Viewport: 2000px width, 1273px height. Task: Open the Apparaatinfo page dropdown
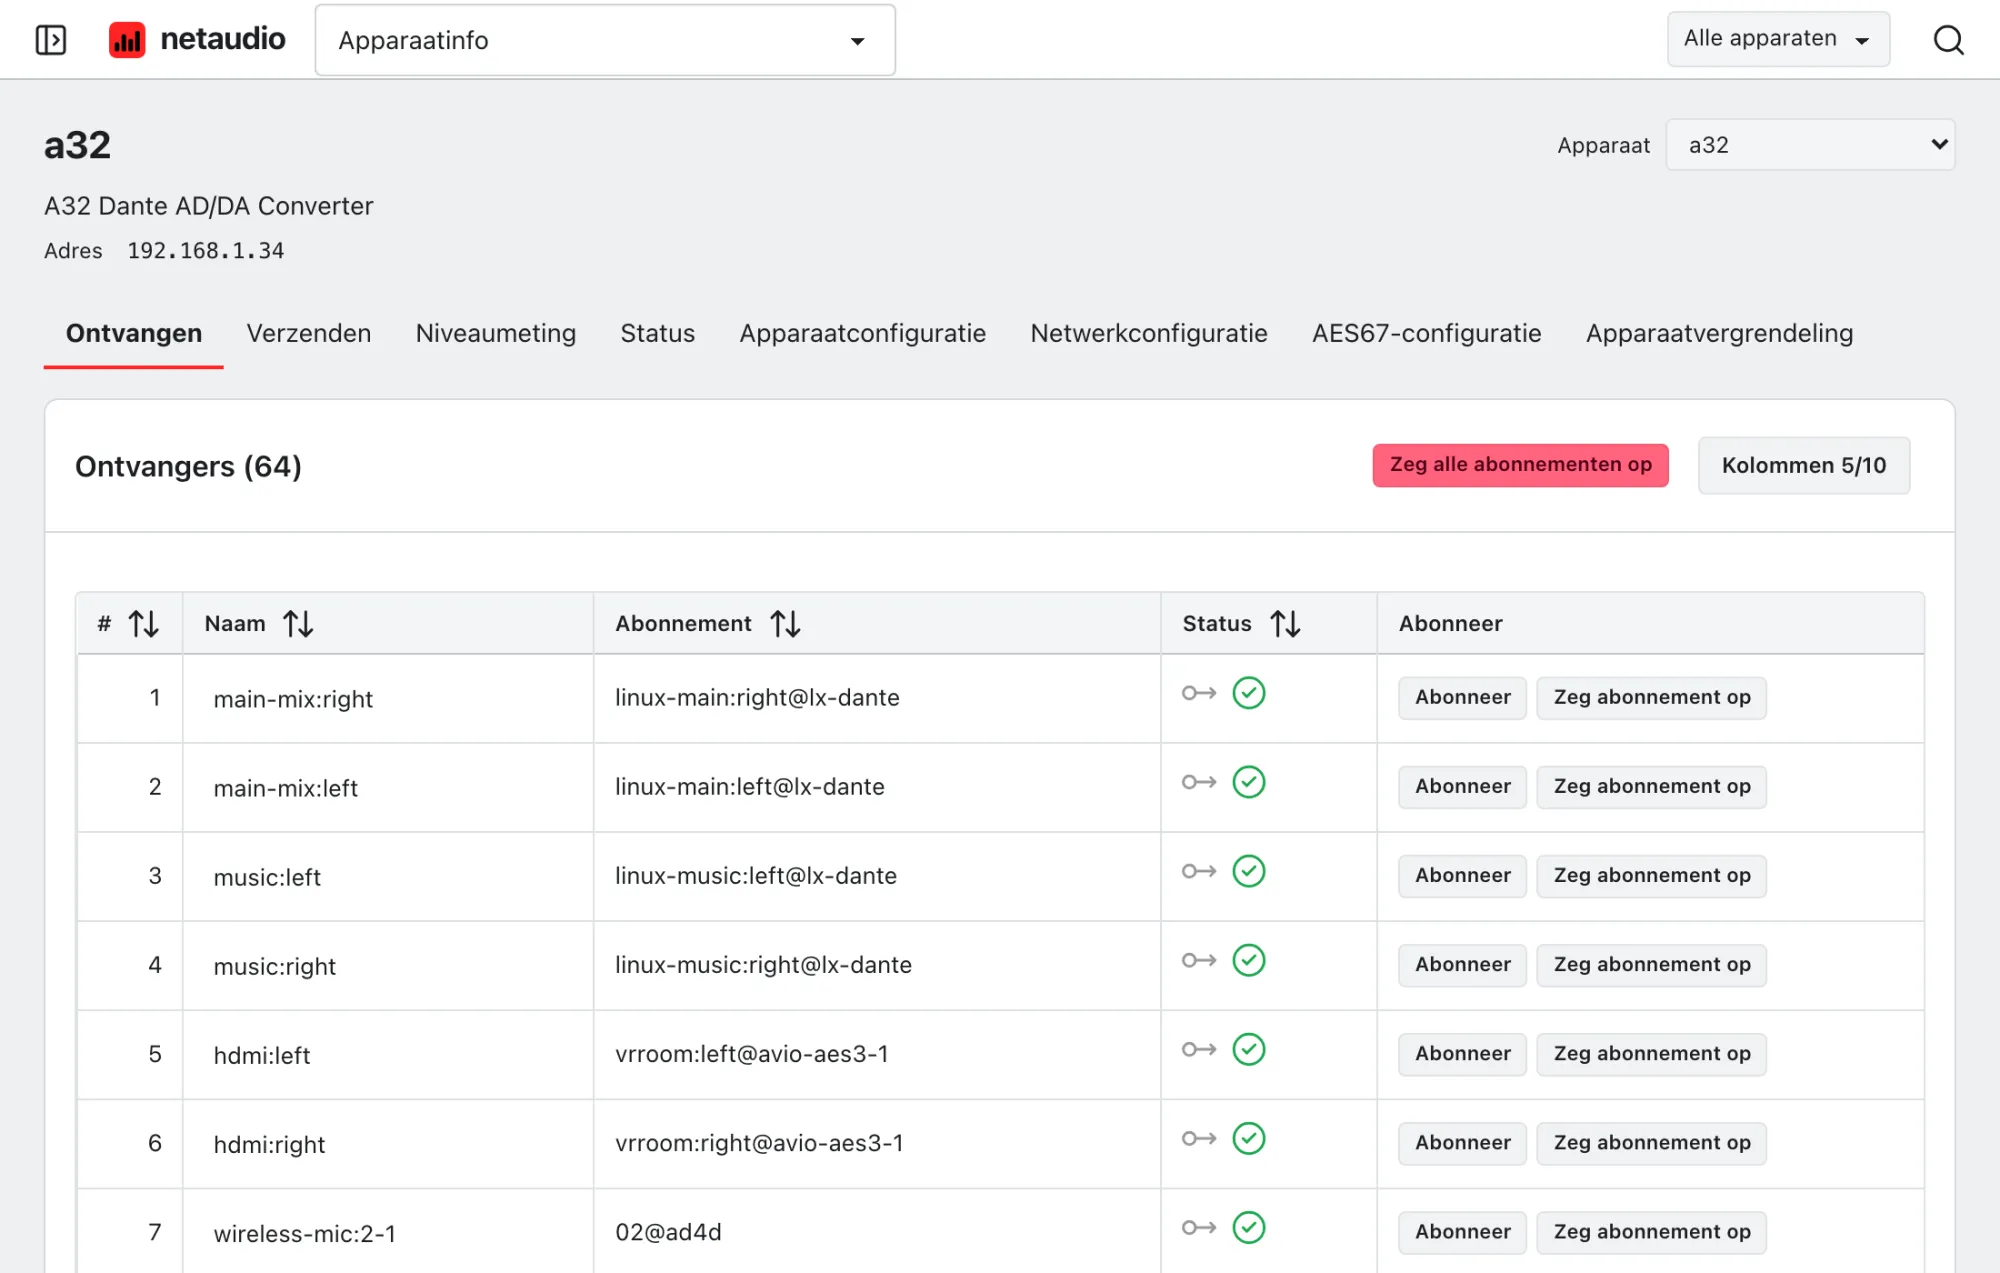pyautogui.click(x=605, y=40)
